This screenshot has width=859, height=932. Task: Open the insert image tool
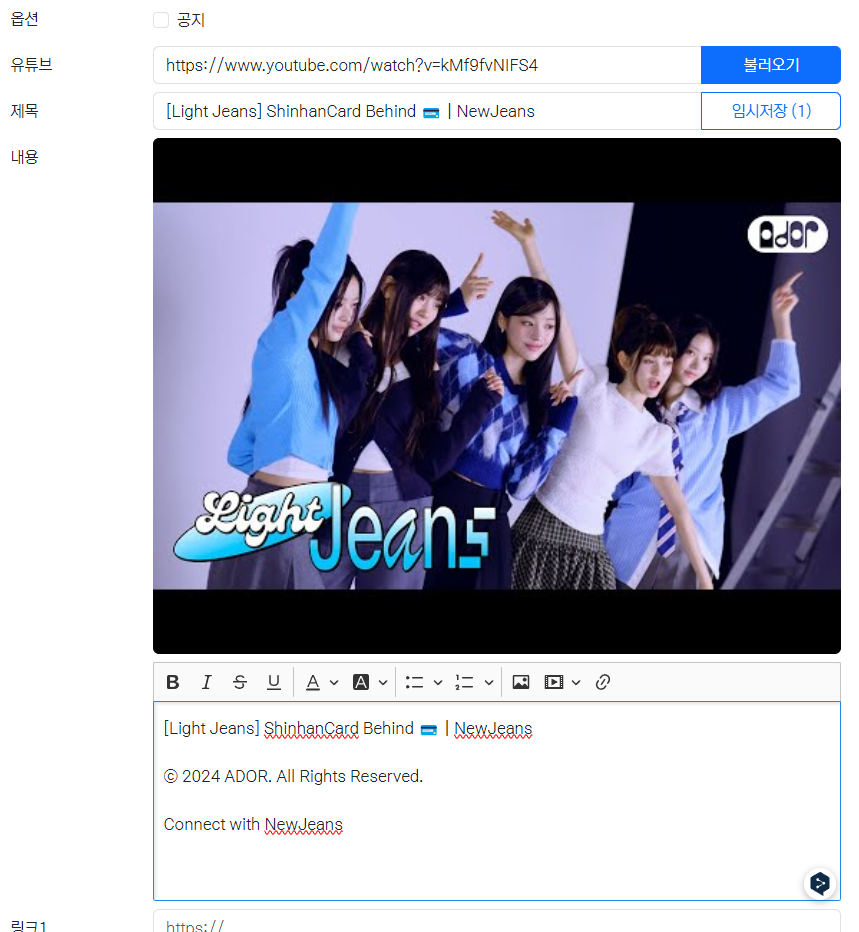521,682
